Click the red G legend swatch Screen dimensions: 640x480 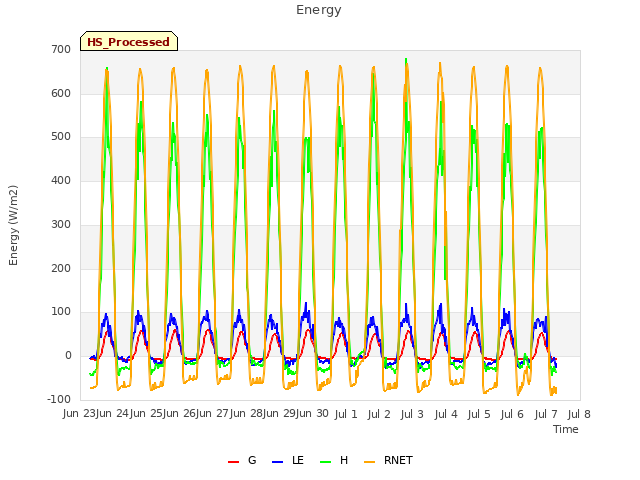click(233, 462)
